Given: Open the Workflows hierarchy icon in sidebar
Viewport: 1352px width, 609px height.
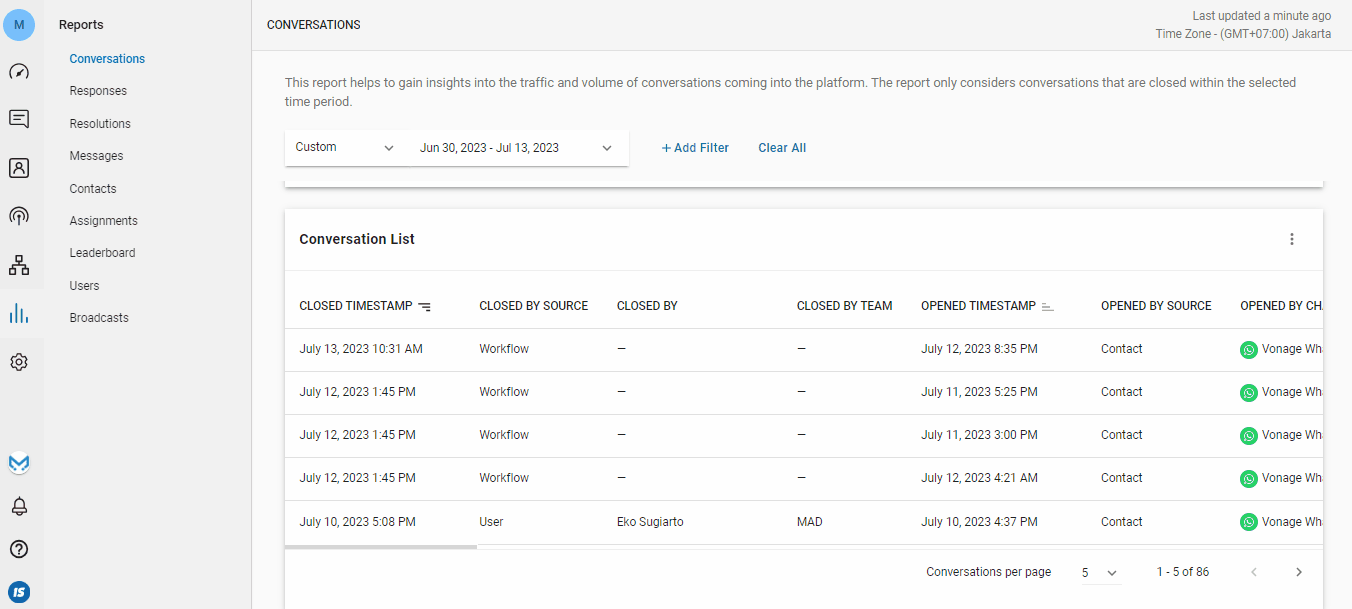Looking at the screenshot, I should click(19, 265).
